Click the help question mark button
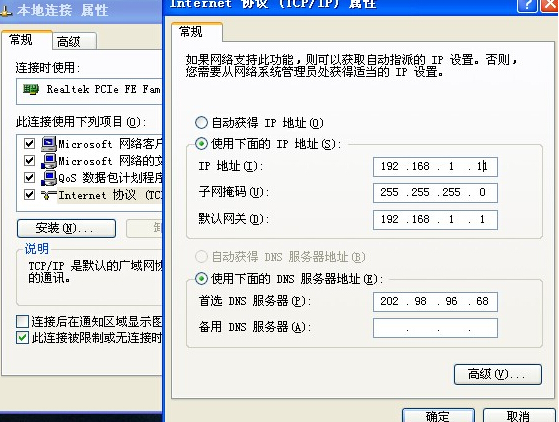This screenshot has height=422, width=559. tap(527, 5)
